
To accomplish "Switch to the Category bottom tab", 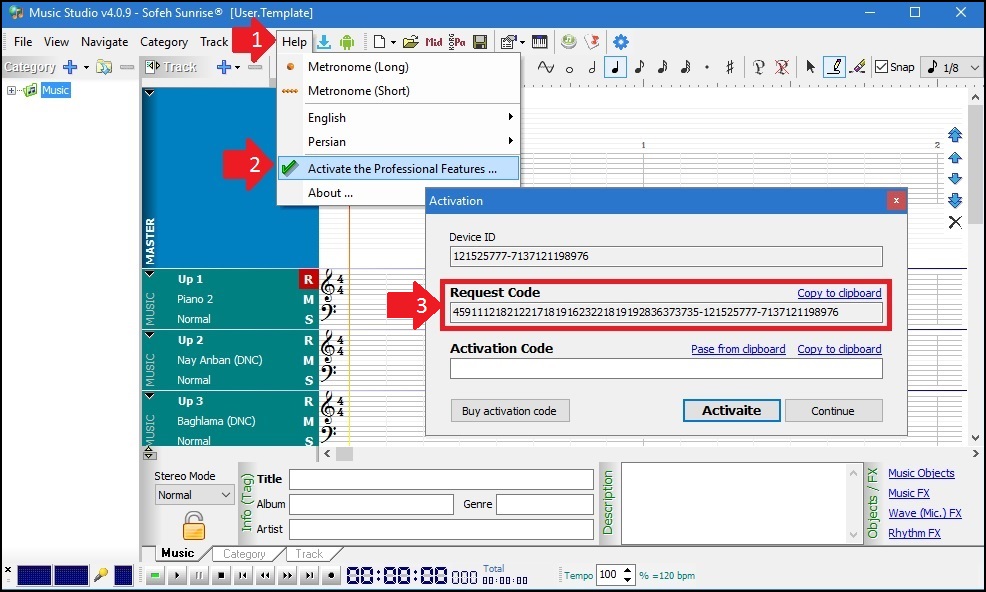I will [x=244, y=554].
